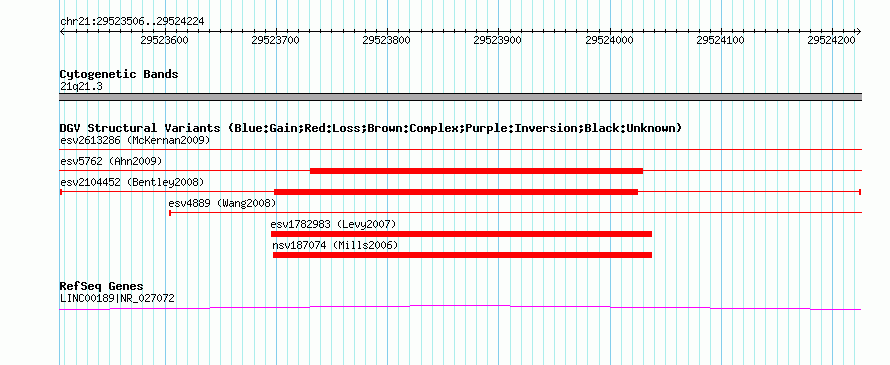
Task: Select the thin esv4889 variant line
Action: pos(515,213)
